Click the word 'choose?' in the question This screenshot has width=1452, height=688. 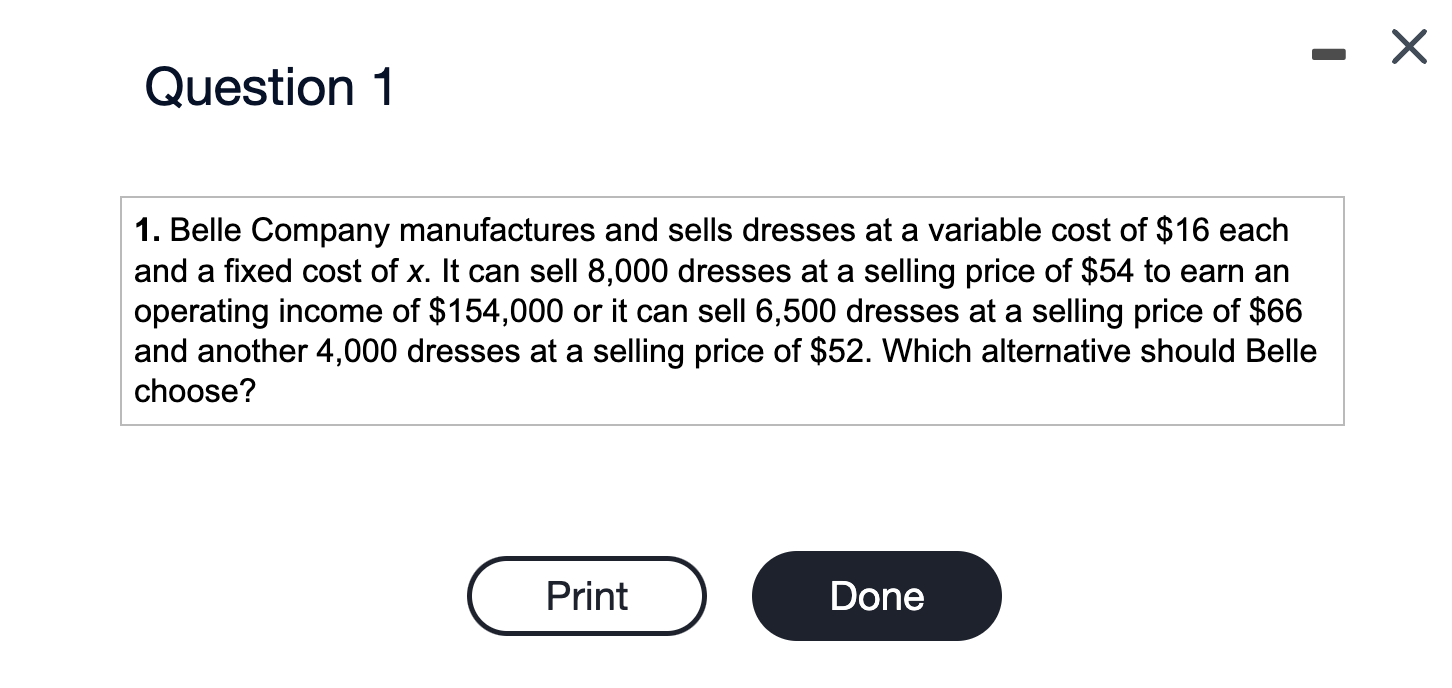coord(196,391)
